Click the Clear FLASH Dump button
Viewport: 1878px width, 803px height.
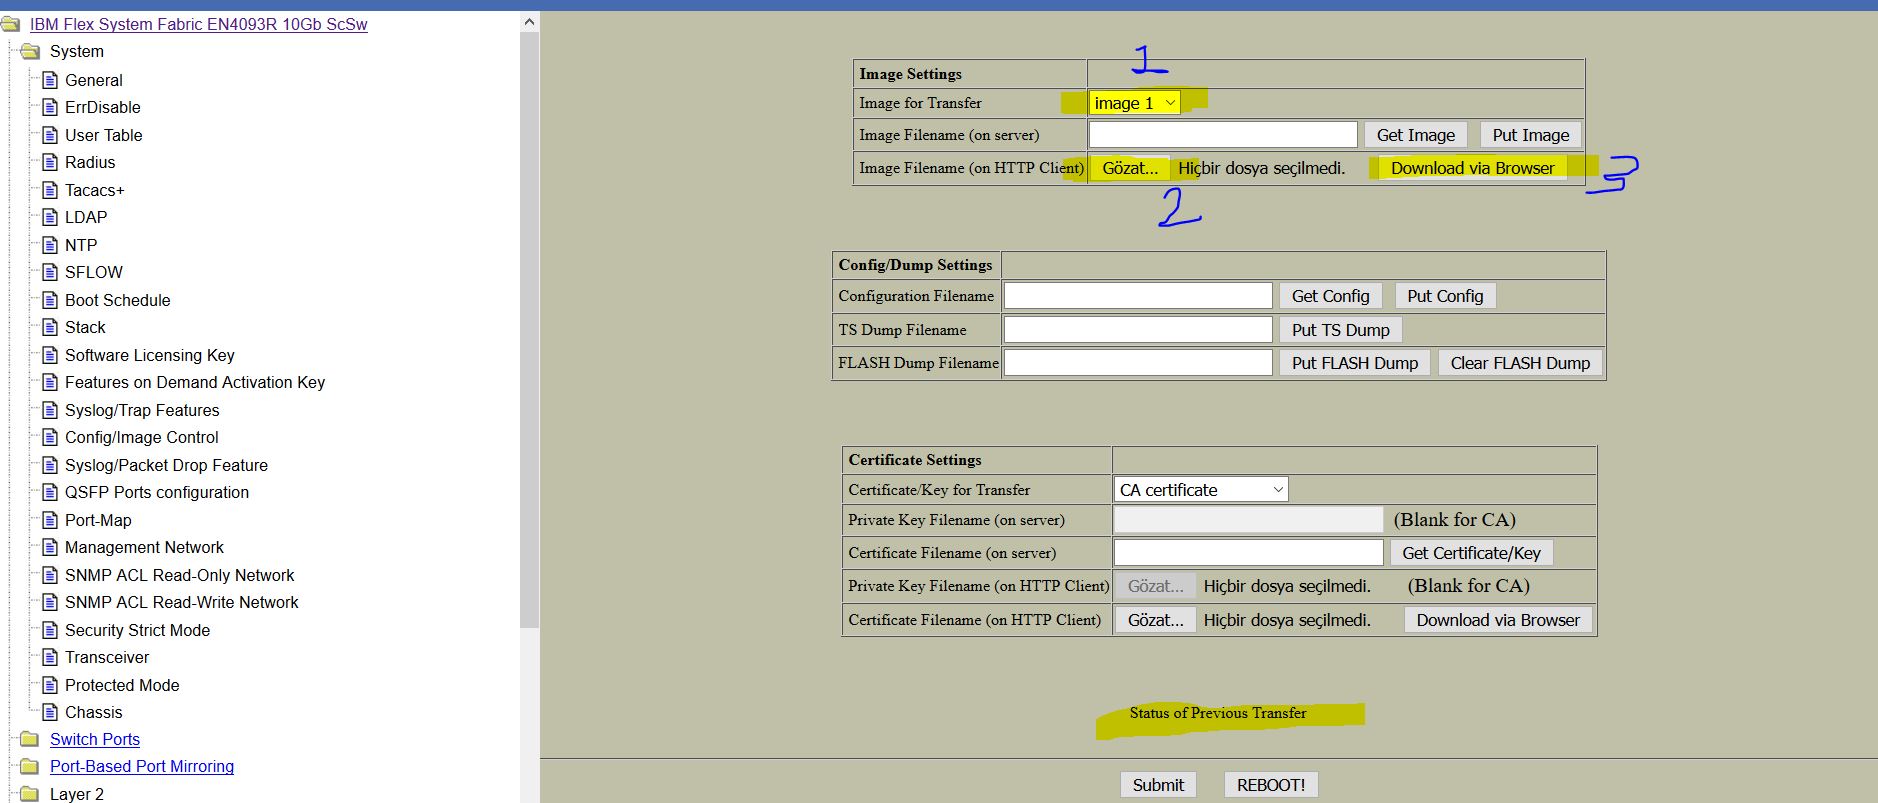1520,363
